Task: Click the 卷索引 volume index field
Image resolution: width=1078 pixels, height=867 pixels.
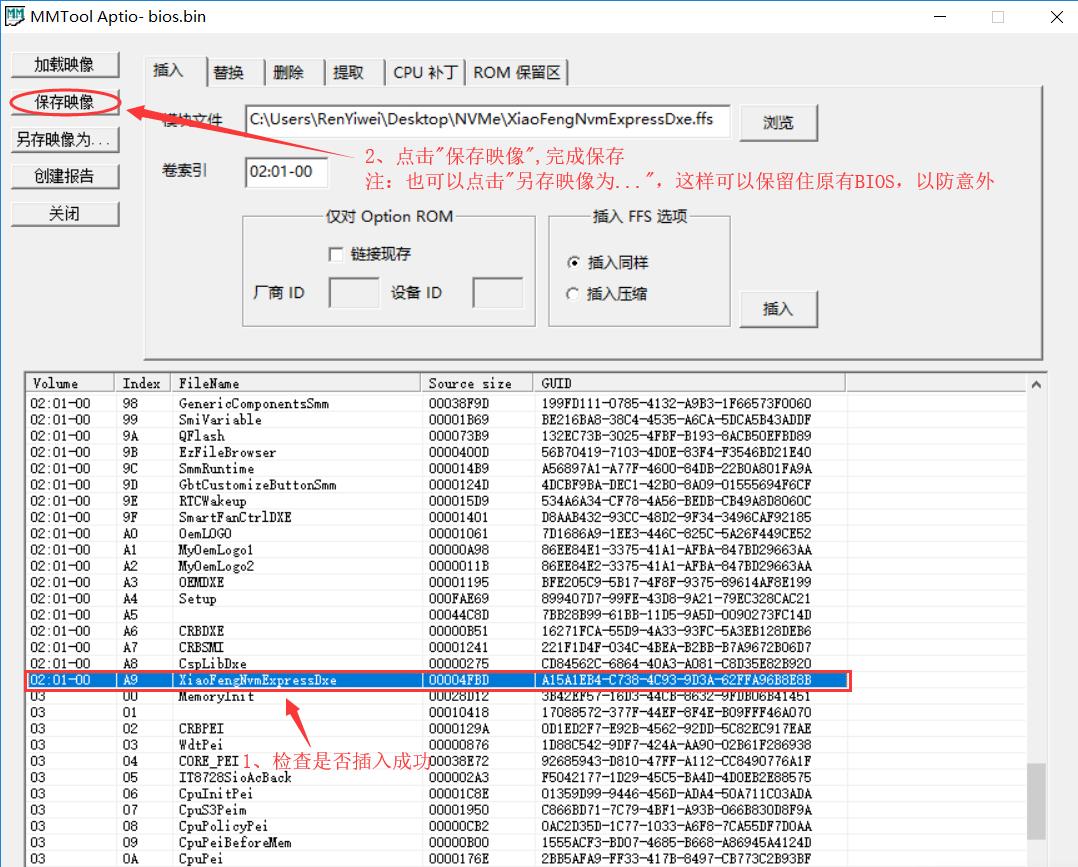Action: pyautogui.click(x=283, y=172)
